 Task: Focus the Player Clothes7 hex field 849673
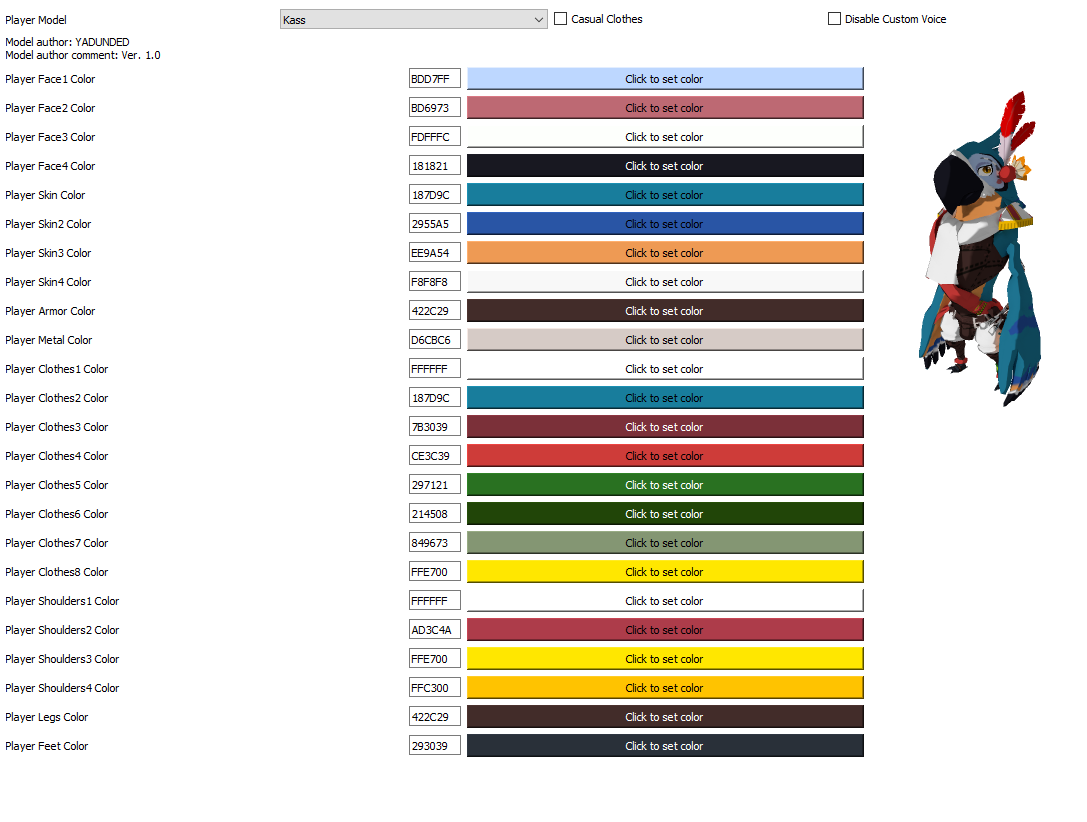pos(435,543)
